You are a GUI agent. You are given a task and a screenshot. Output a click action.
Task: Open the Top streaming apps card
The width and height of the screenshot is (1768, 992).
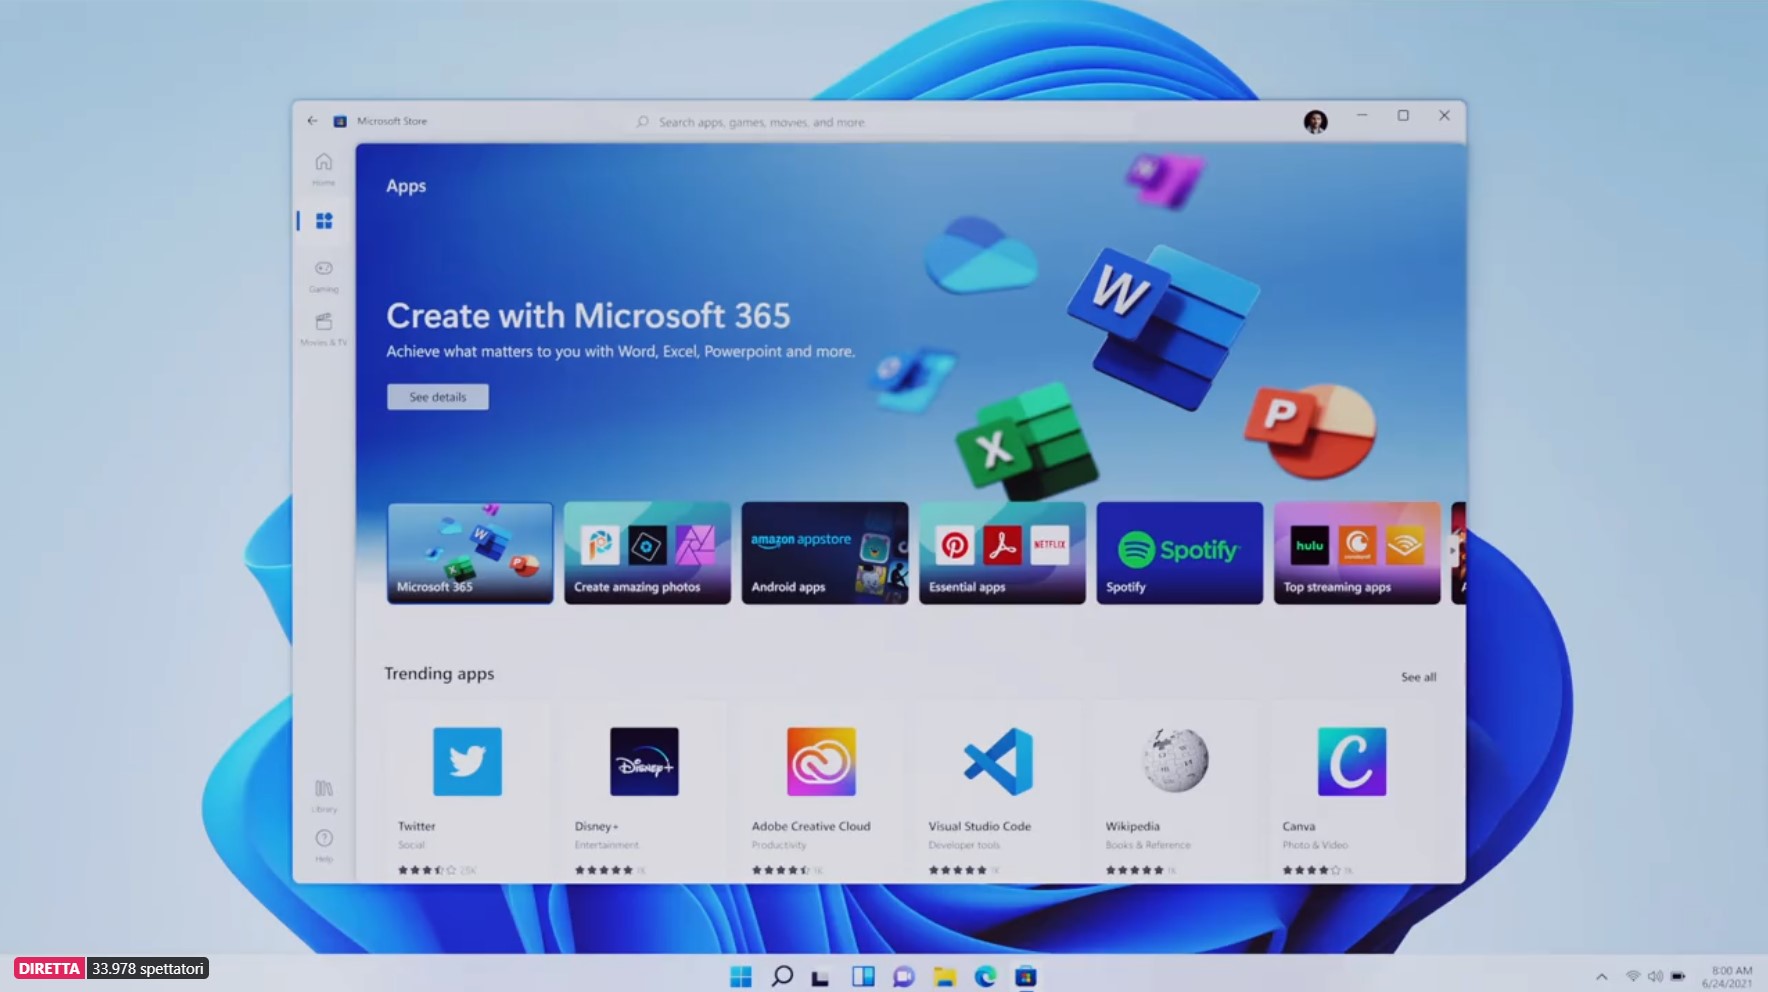[1357, 553]
